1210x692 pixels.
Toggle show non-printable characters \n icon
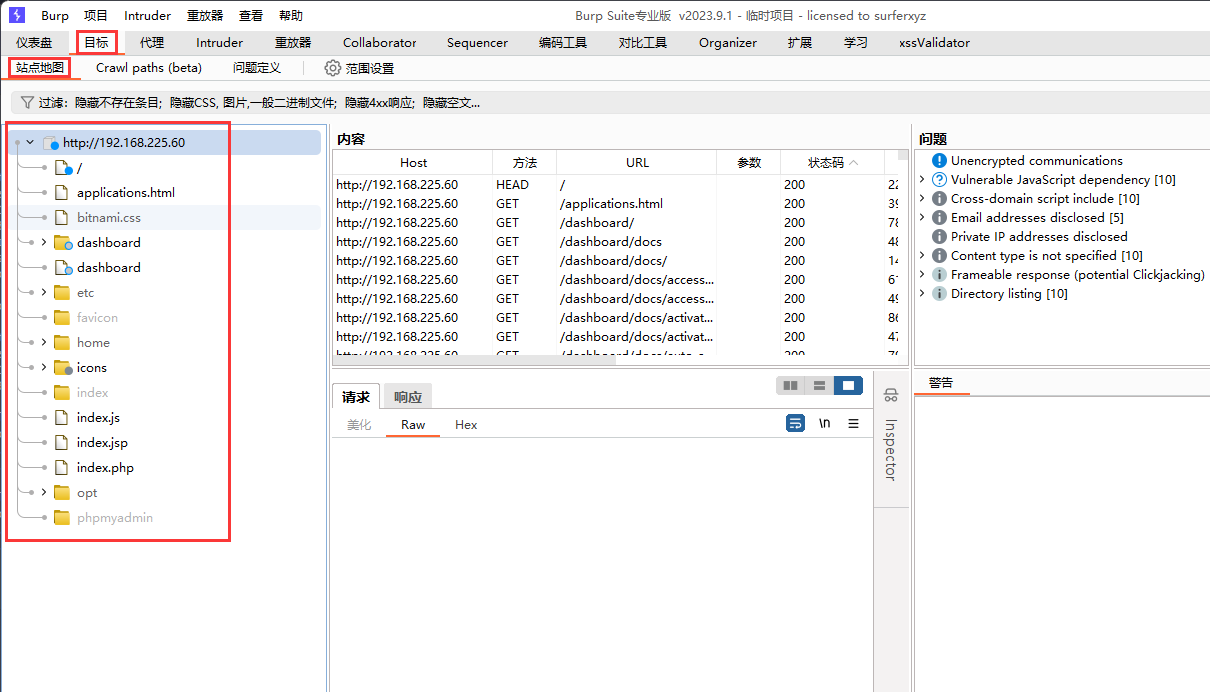click(825, 424)
